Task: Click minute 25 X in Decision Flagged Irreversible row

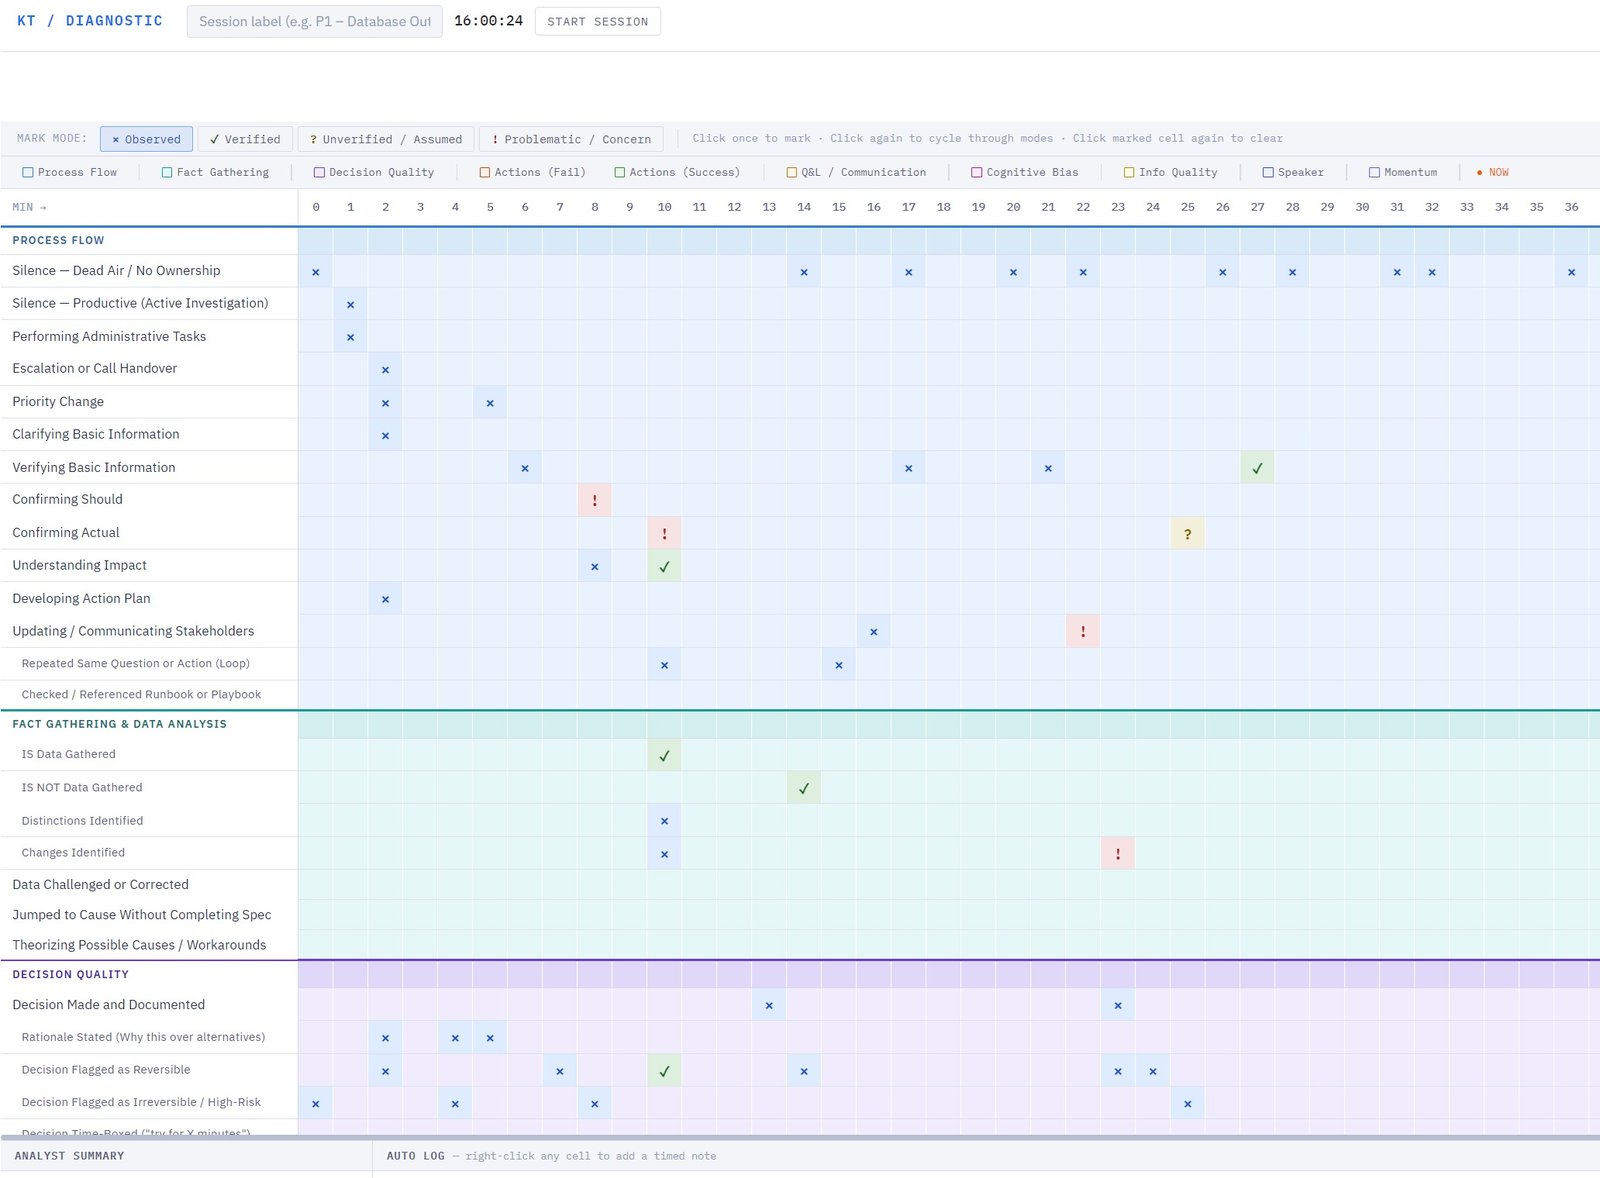Action: [1187, 1103]
